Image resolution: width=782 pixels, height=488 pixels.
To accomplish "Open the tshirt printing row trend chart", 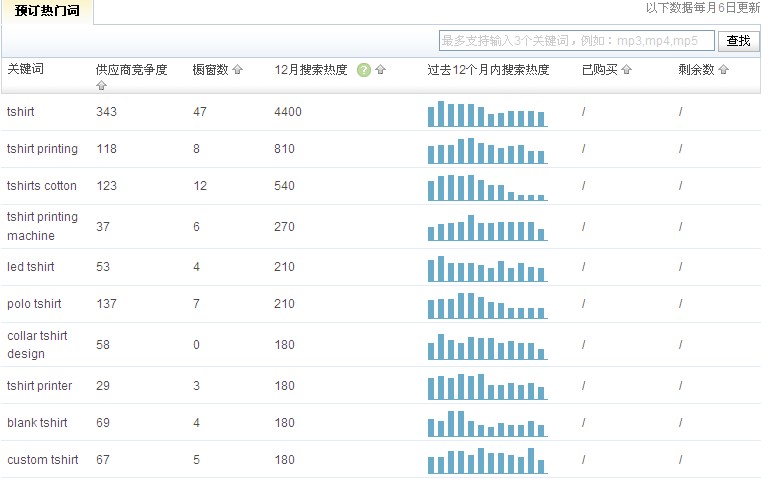I will coord(488,151).
